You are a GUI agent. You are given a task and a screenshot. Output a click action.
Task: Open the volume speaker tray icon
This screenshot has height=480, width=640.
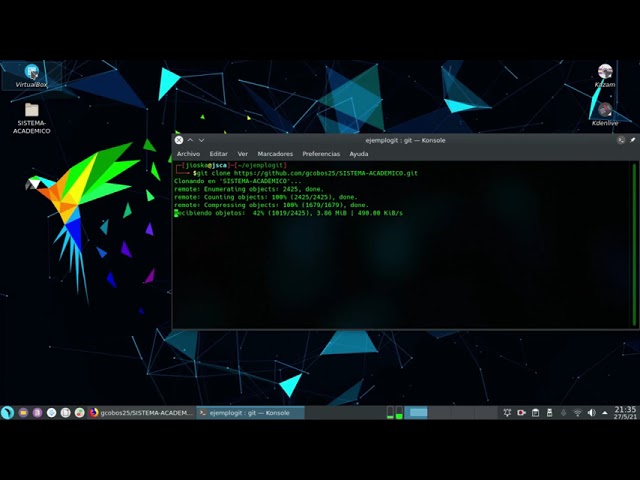591,413
